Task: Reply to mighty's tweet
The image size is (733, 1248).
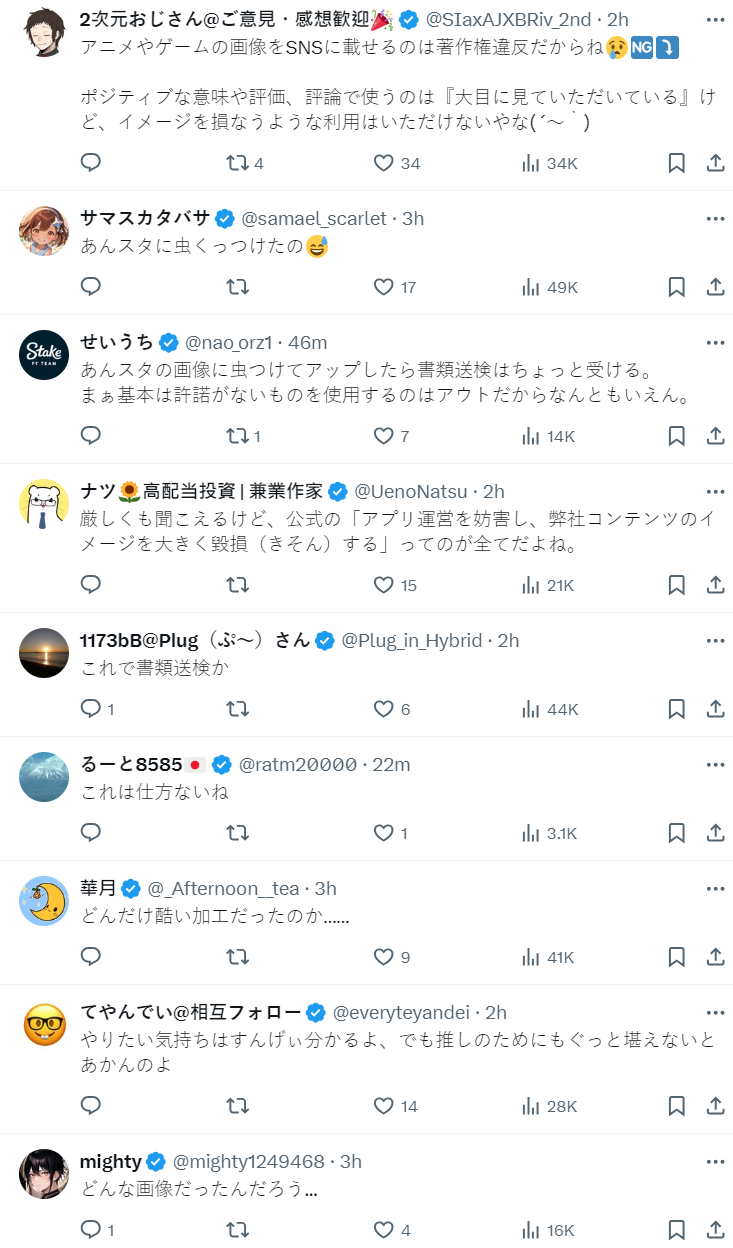Action: [x=91, y=1230]
